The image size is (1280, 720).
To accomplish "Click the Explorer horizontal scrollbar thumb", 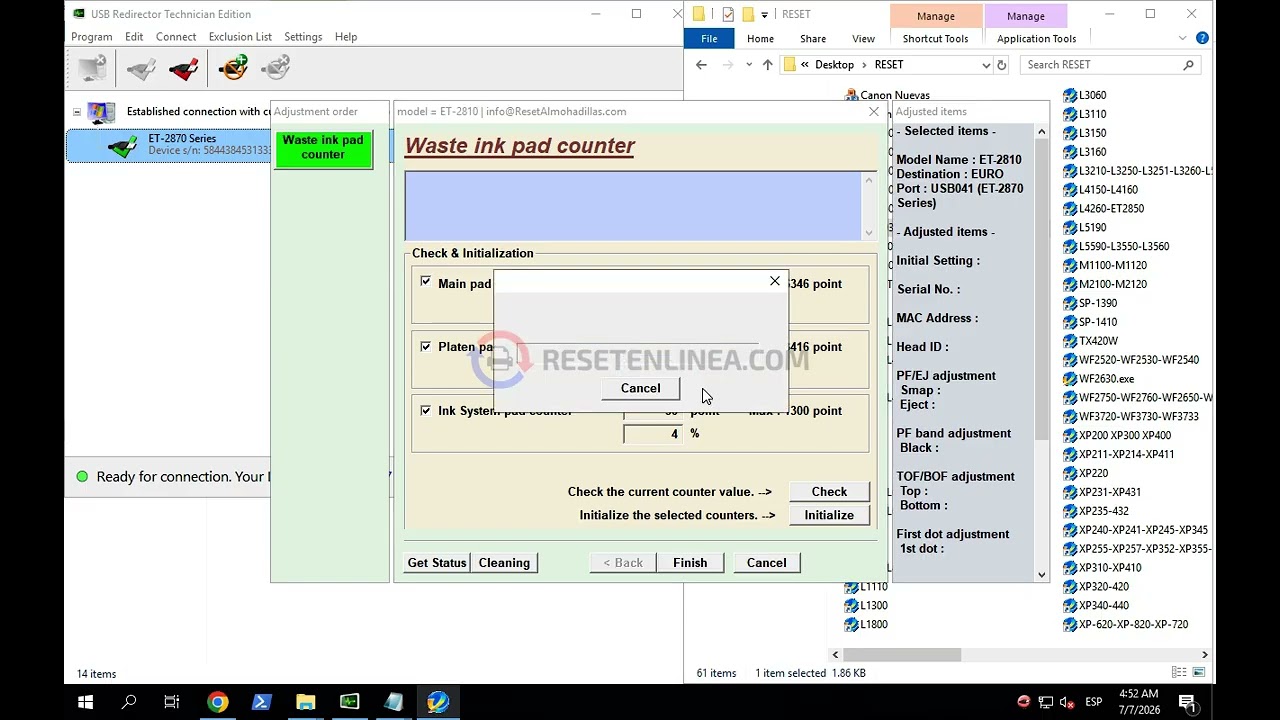I will point(903,655).
